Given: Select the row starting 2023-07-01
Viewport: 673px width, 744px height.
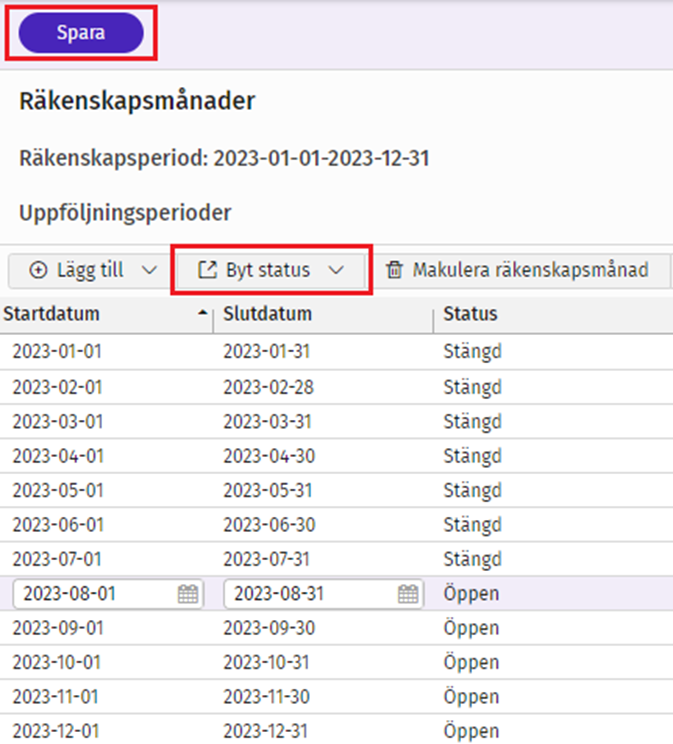Looking at the screenshot, I should pyautogui.click(x=336, y=559).
